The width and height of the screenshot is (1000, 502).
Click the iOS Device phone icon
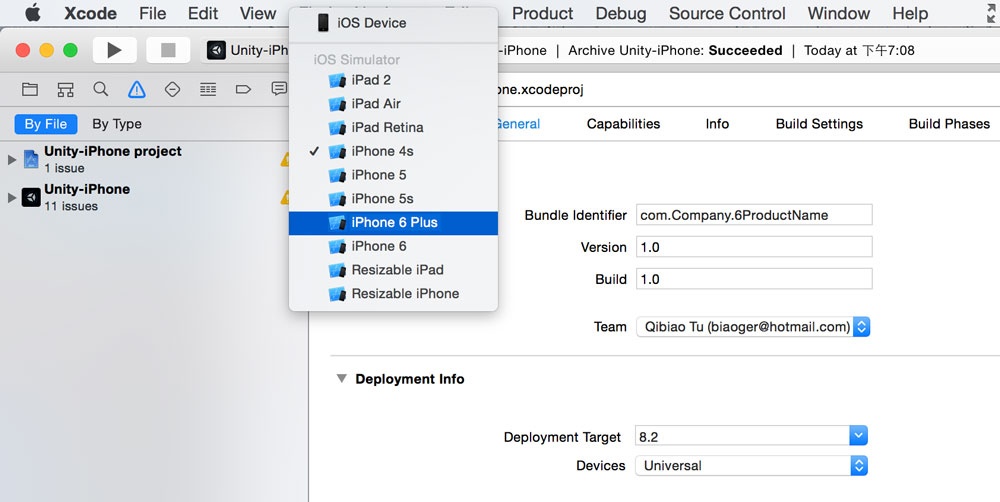323,23
